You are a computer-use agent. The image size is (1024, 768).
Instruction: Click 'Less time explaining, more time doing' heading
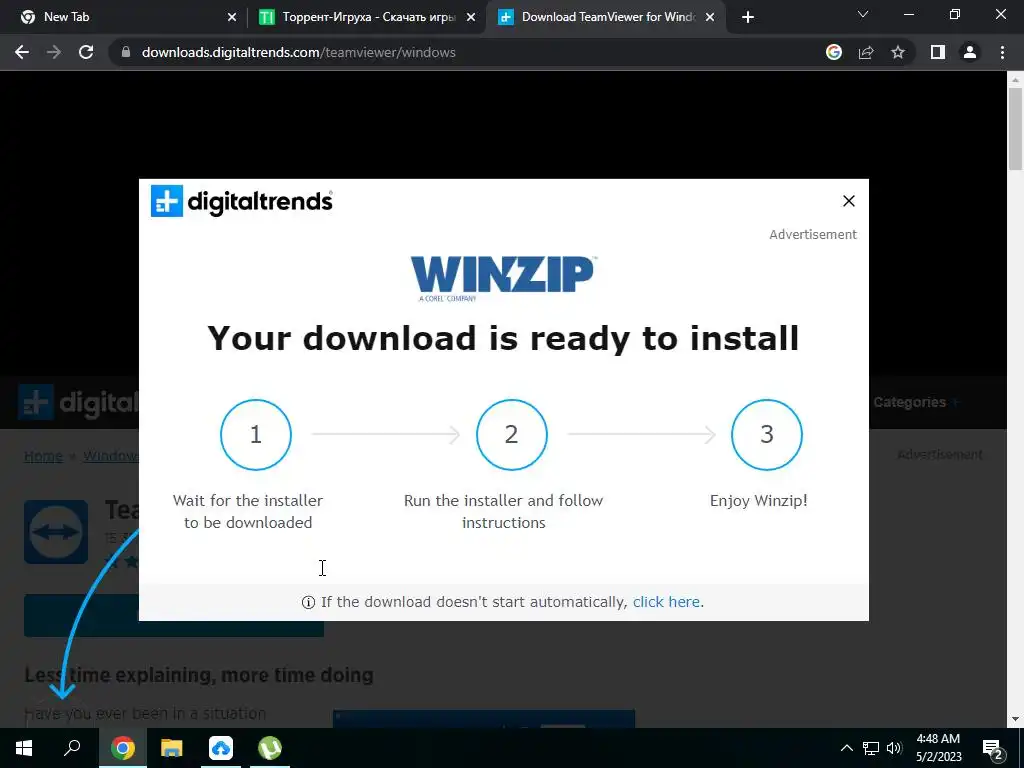(x=199, y=675)
